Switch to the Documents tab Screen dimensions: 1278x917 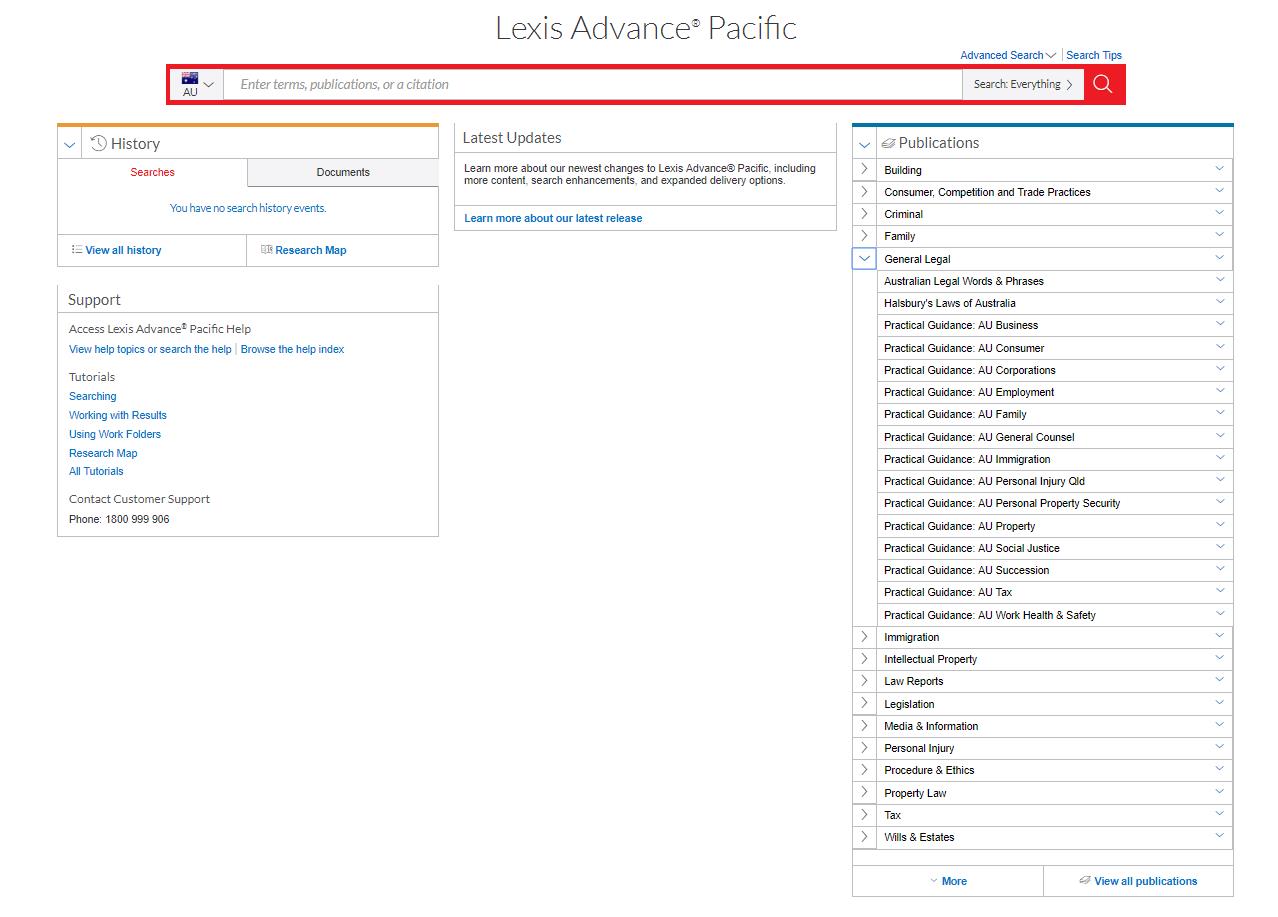(342, 172)
